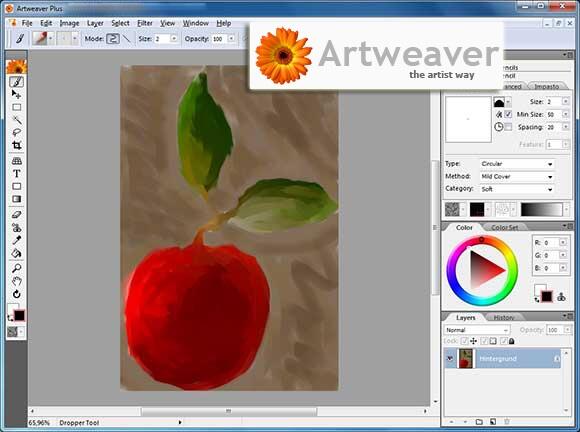The image size is (580, 432).
Task: Choose the Dropper eyedropper tool
Action: click(16, 240)
